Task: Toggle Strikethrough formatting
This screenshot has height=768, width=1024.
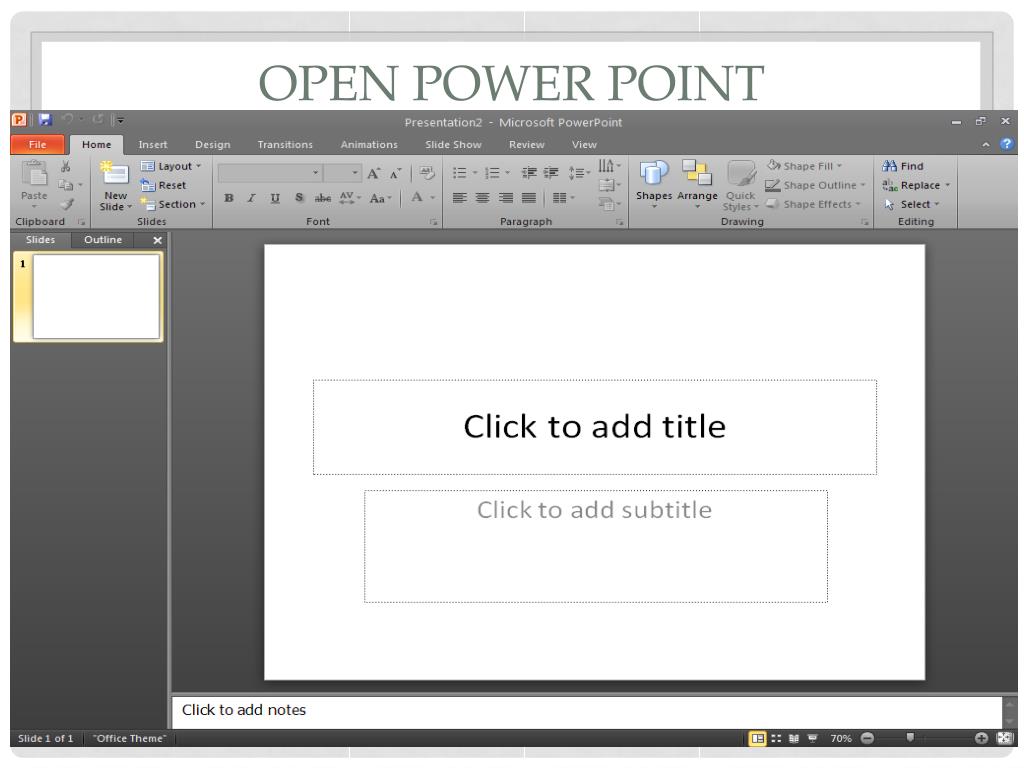Action: pos(323,198)
